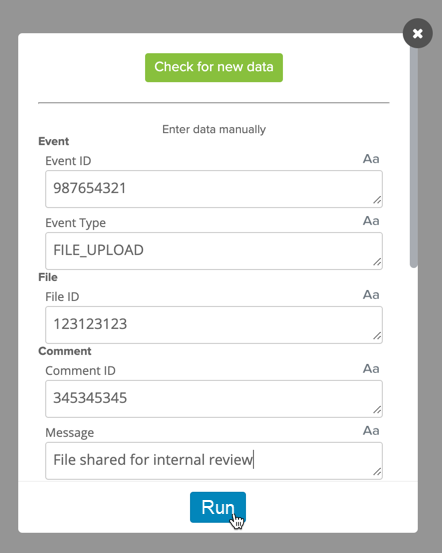The width and height of the screenshot is (442, 553).
Task: Click the resize grip on File ID field
Action: click(377, 336)
